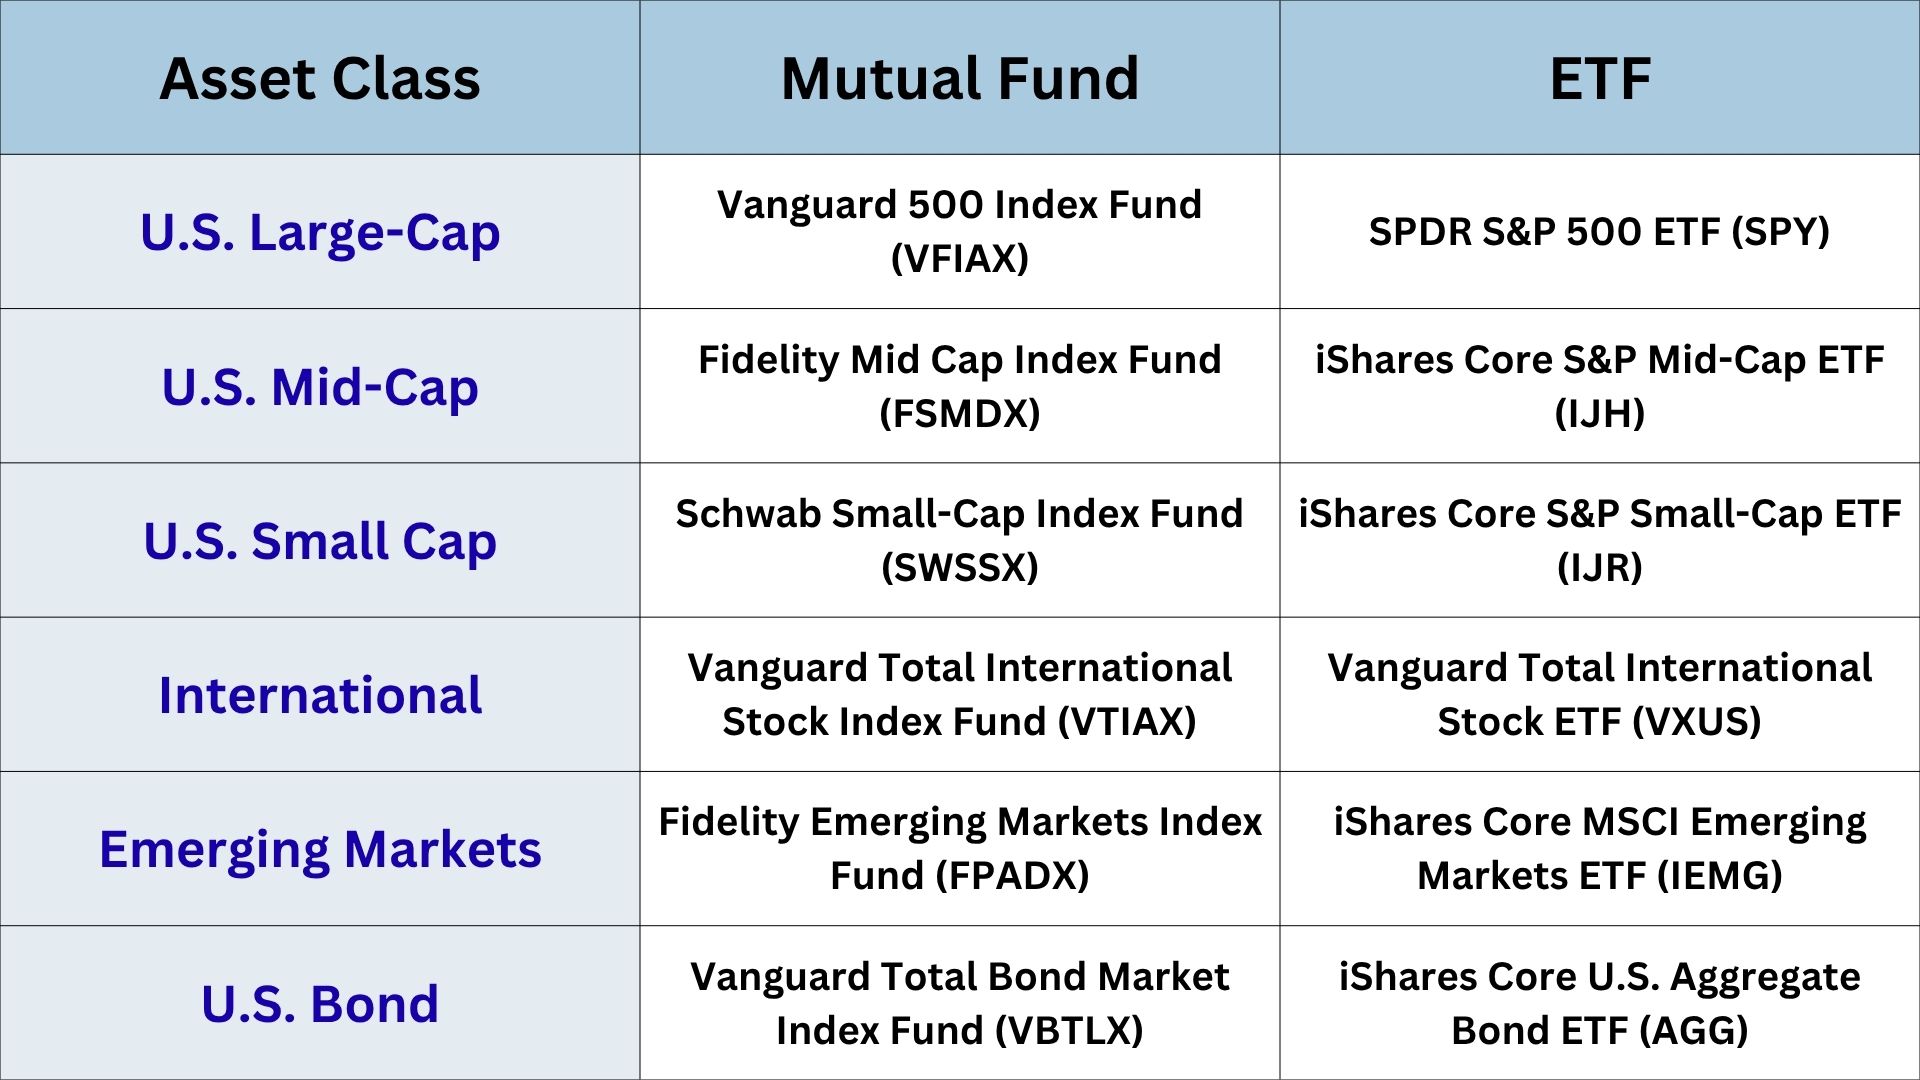Select the U.S. Large-Cap row label
This screenshot has height=1080, width=1920.
coord(320,232)
